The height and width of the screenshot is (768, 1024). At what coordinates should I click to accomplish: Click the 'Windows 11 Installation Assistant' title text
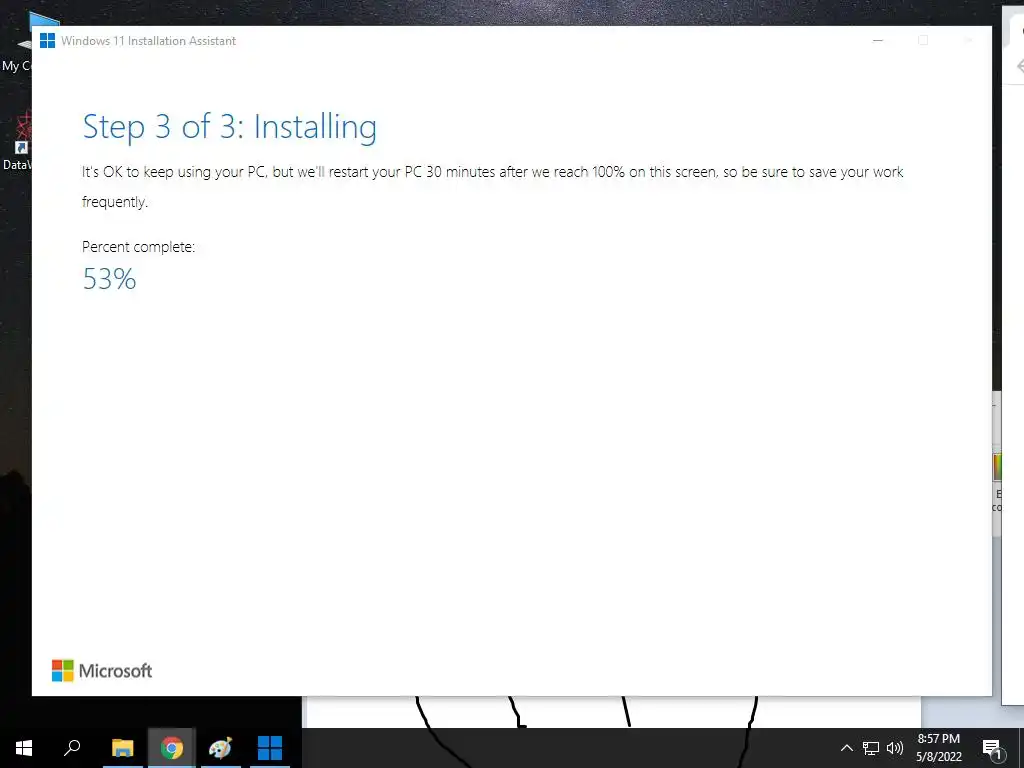(148, 40)
